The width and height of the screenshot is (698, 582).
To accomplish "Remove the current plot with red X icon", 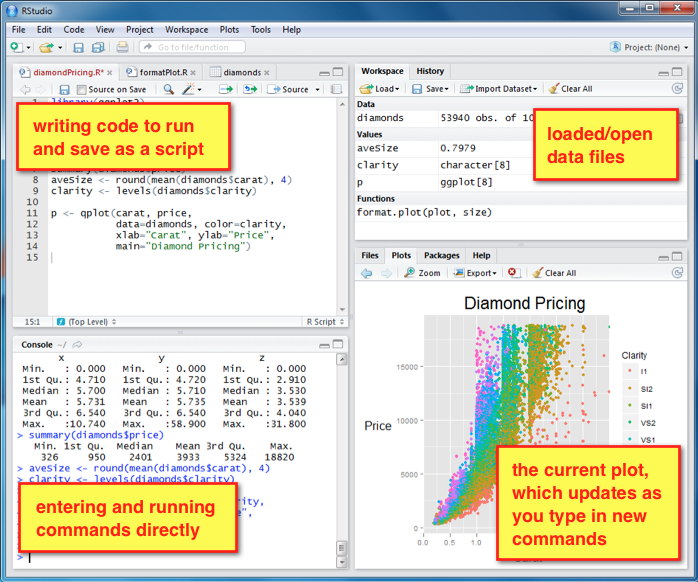I will coord(513,272).
